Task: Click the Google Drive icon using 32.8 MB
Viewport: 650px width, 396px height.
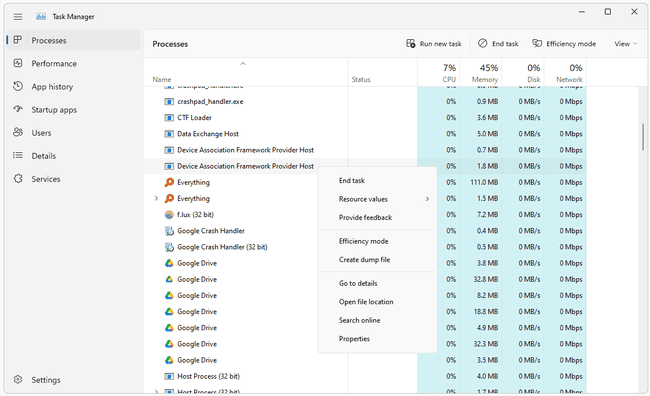Action: pos(169,279)
